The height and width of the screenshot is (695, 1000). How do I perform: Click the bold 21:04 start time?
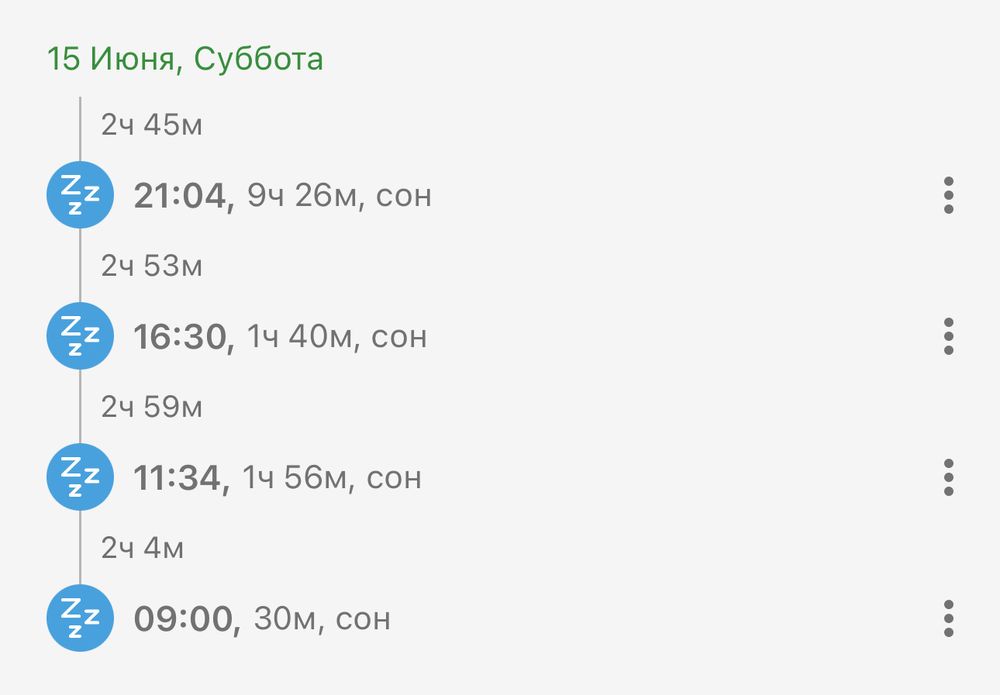tap(184, 196)
